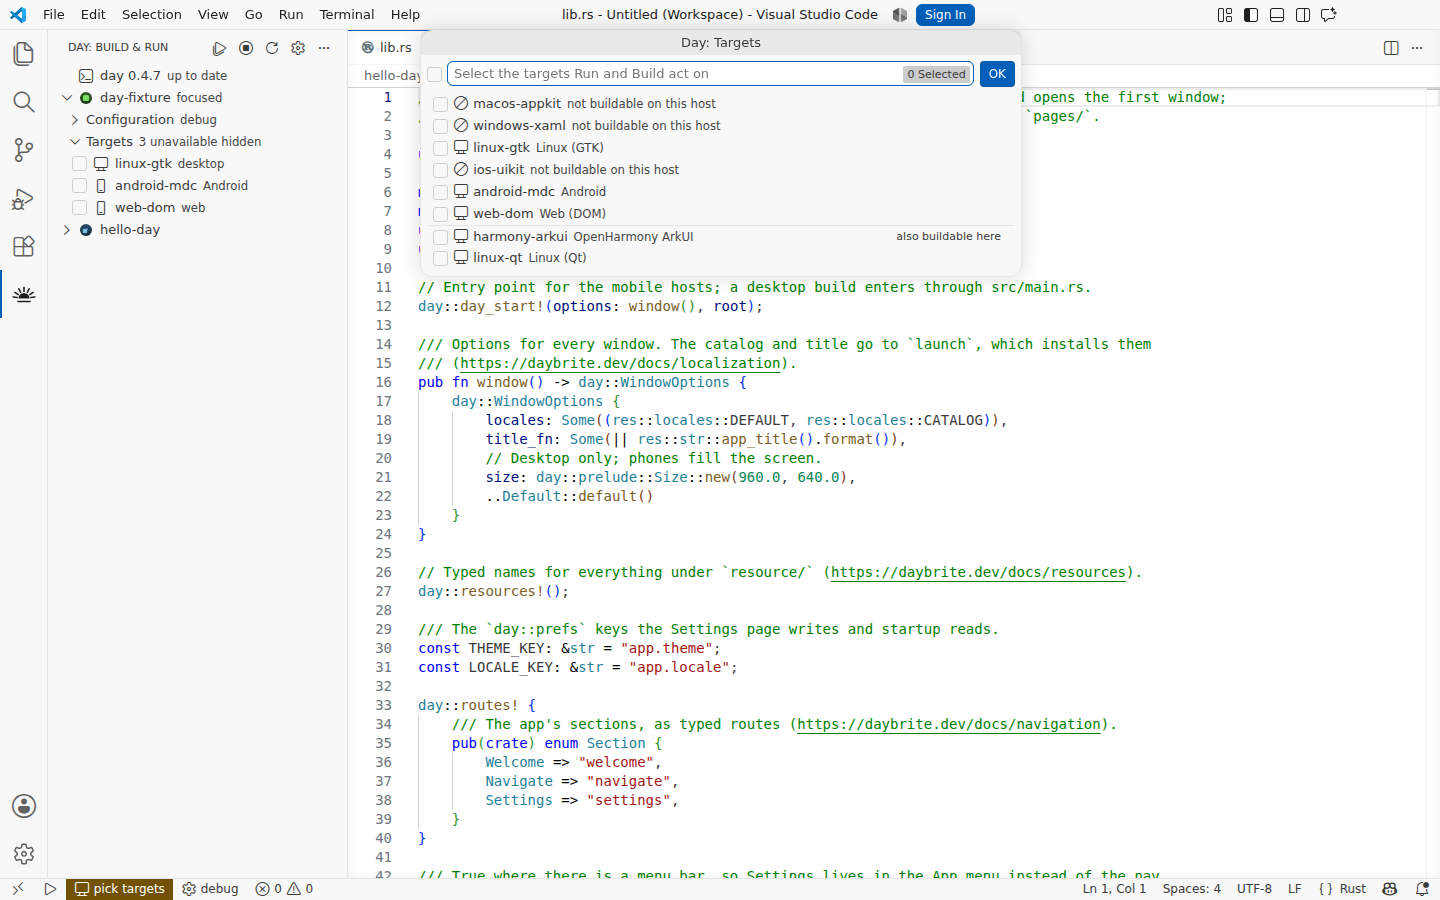Open the Terminal menu
This screenshot has width=1440, height=900.
coord(347,15)
